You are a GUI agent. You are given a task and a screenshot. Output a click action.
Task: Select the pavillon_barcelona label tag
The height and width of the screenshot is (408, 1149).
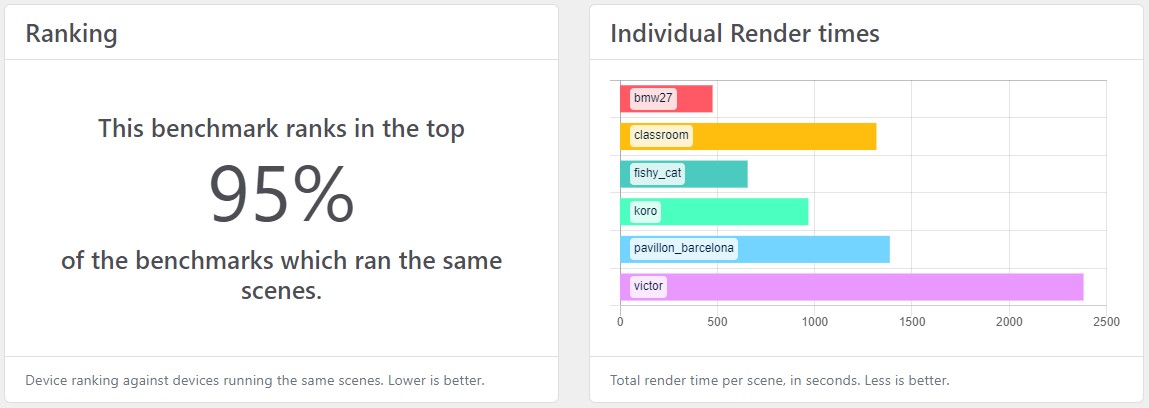coord(684,249)
